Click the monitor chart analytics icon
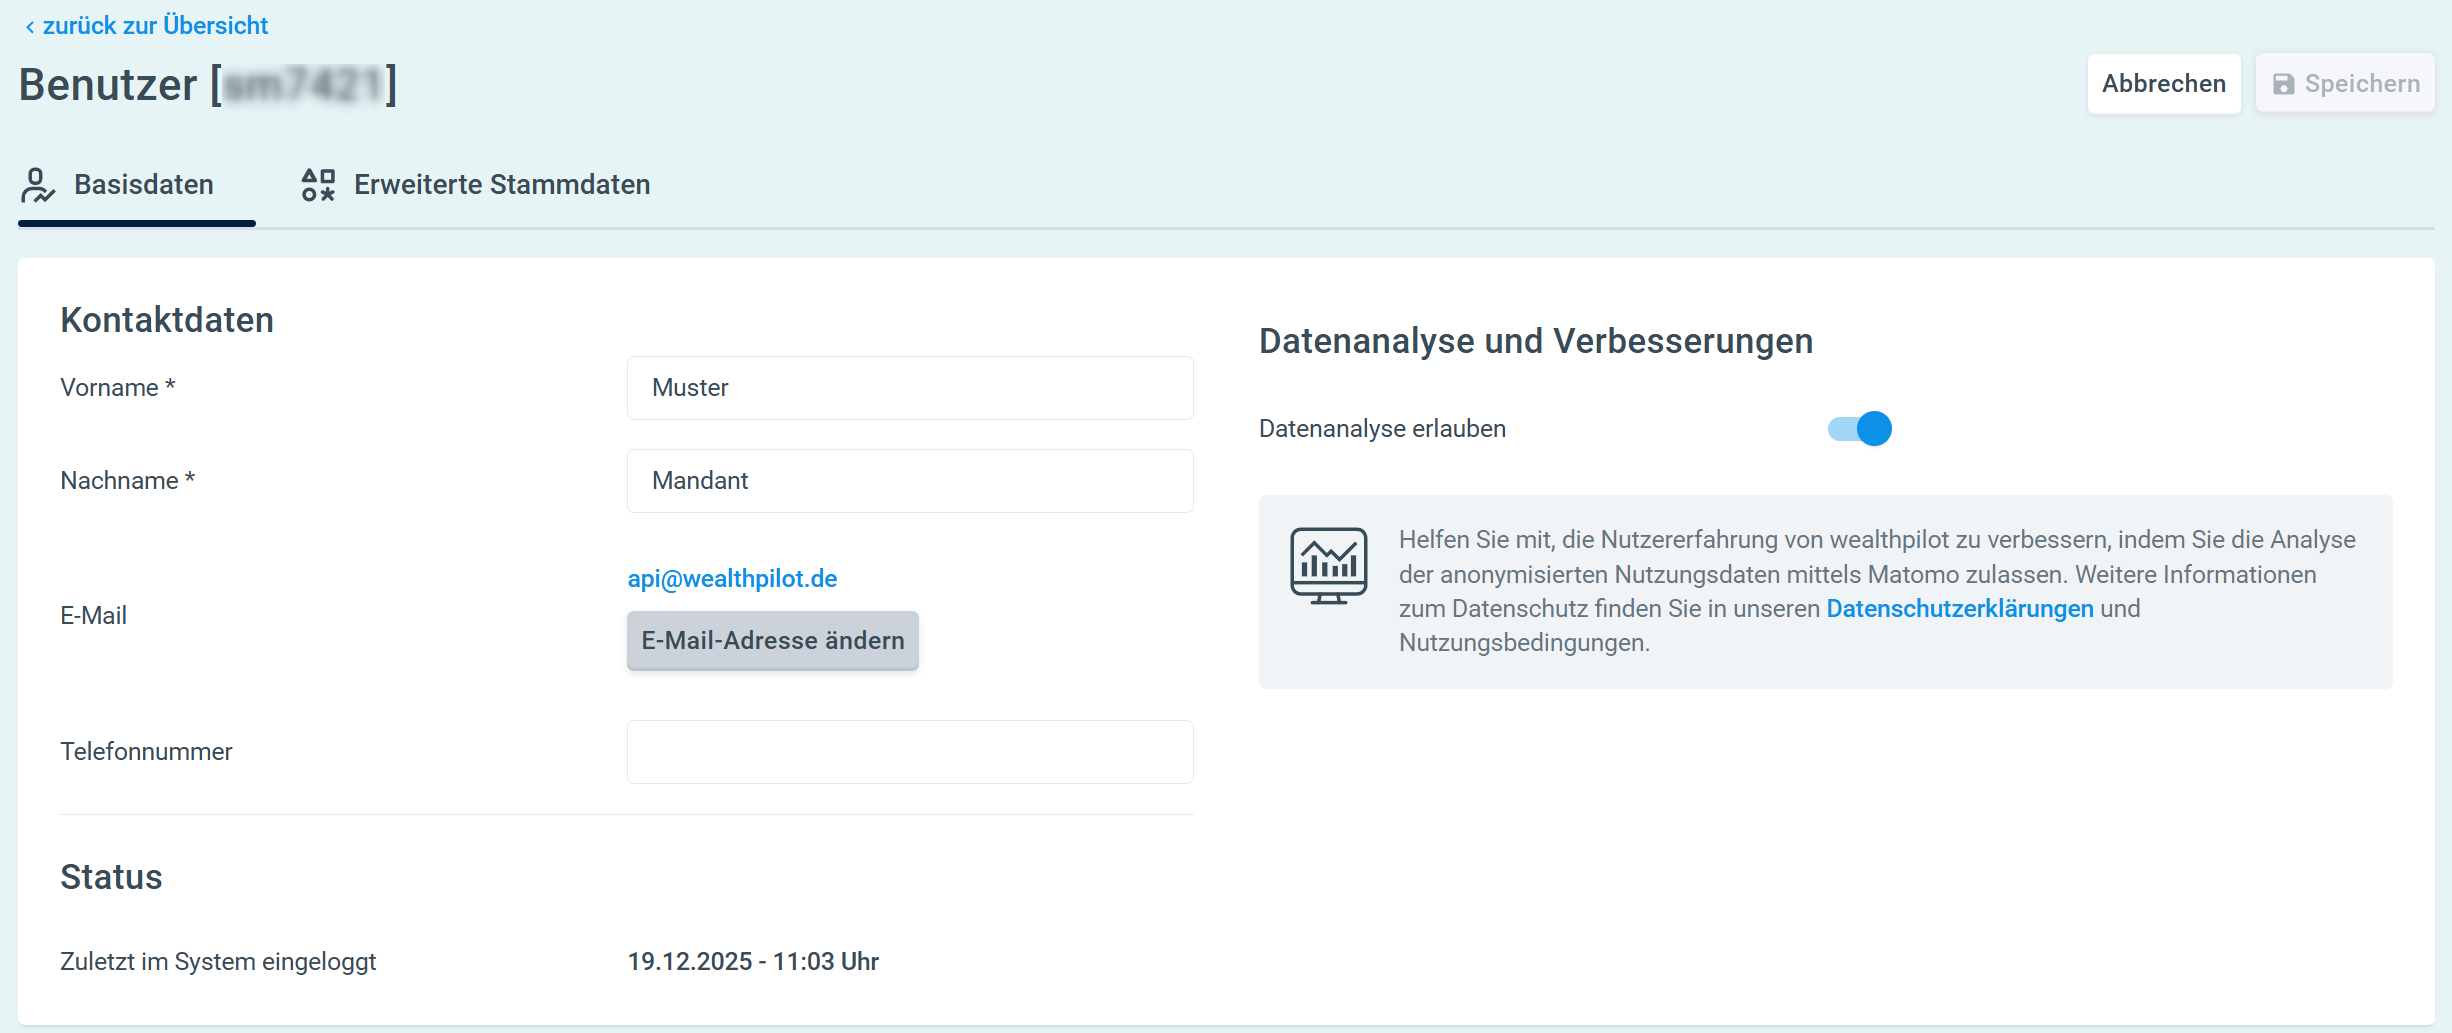2452x1033 pixels. [x=1328, y=566]
